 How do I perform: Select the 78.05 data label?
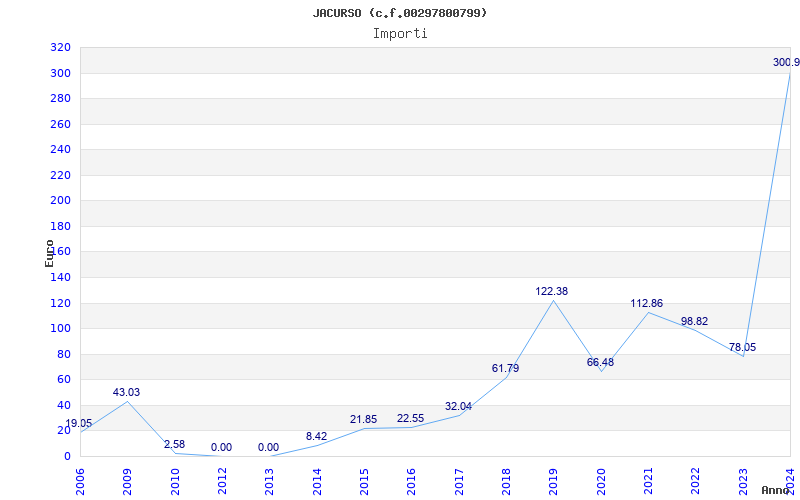pos(742,347)
